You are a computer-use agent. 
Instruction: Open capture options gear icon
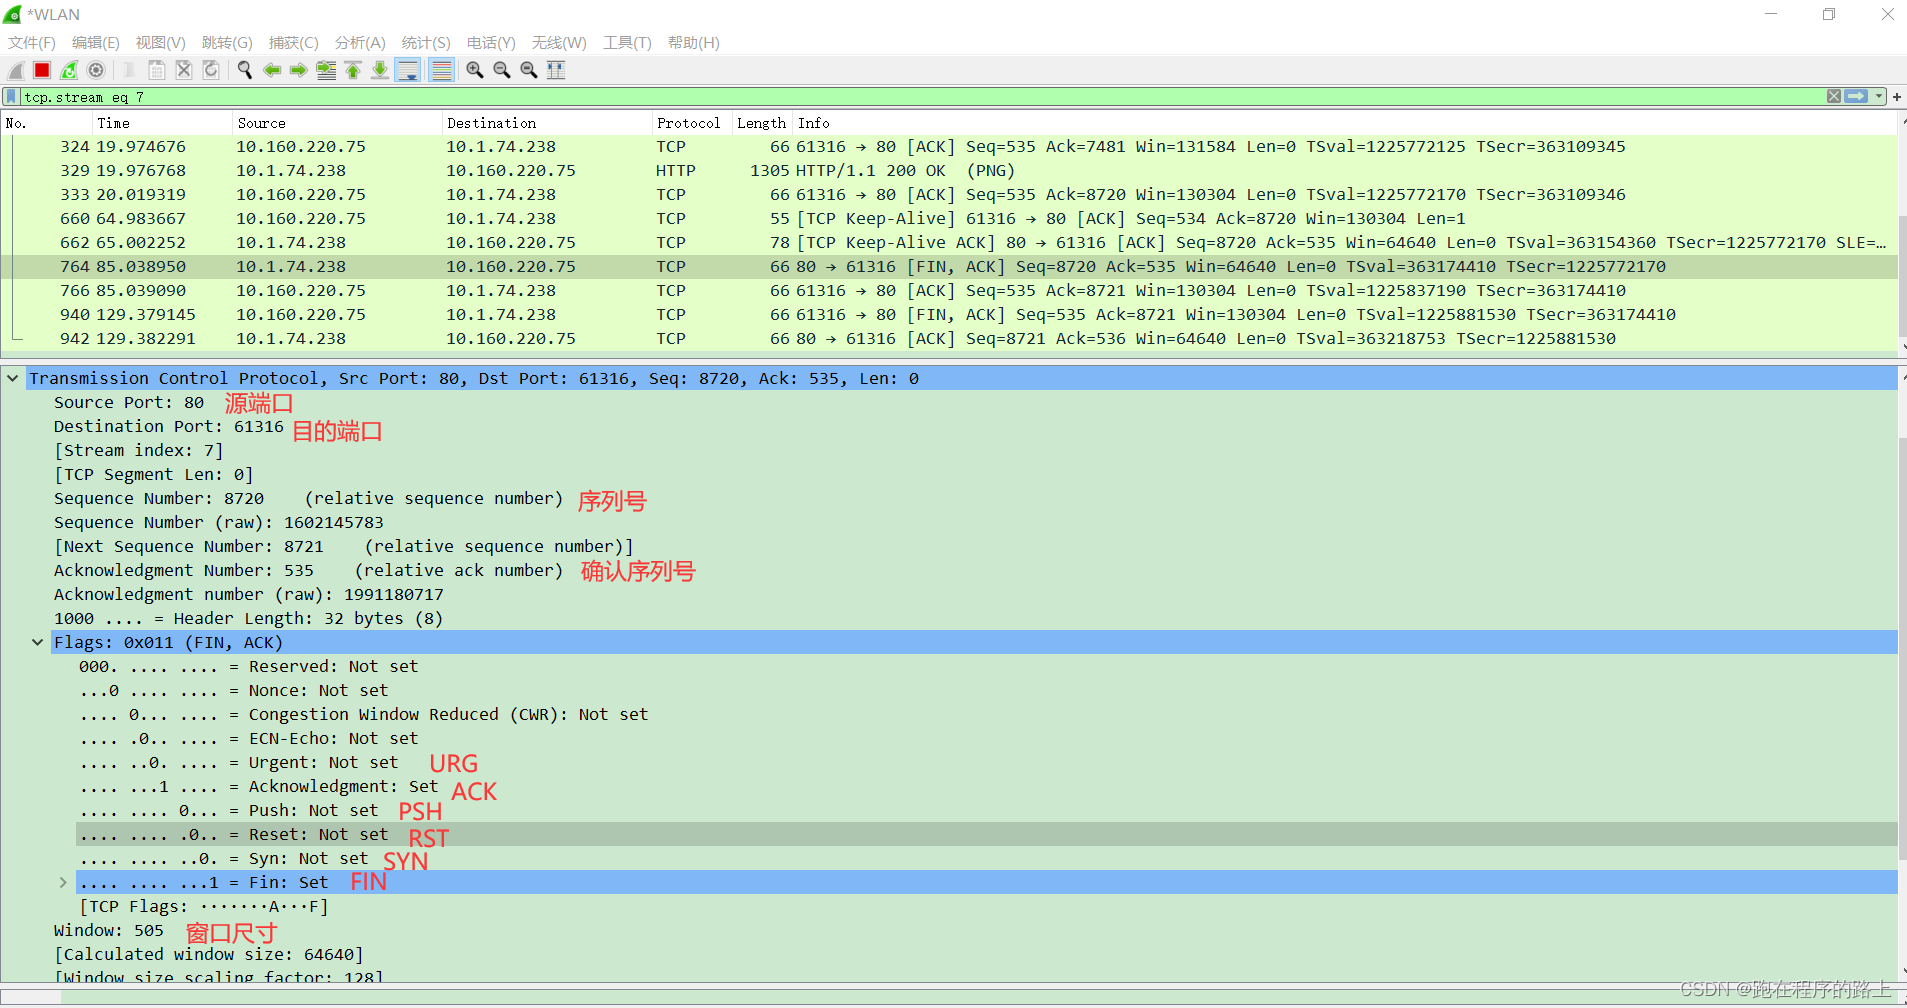click(x=96, y=70)
